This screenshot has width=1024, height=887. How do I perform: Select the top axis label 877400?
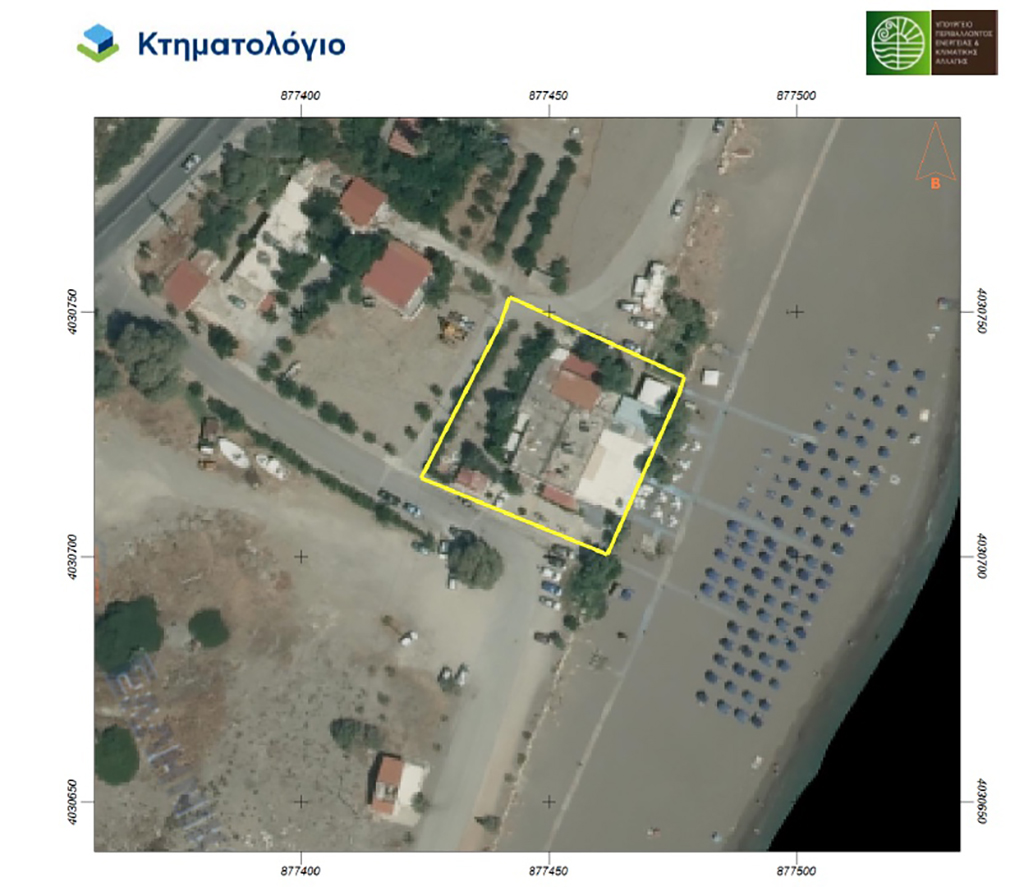[301, 96]
